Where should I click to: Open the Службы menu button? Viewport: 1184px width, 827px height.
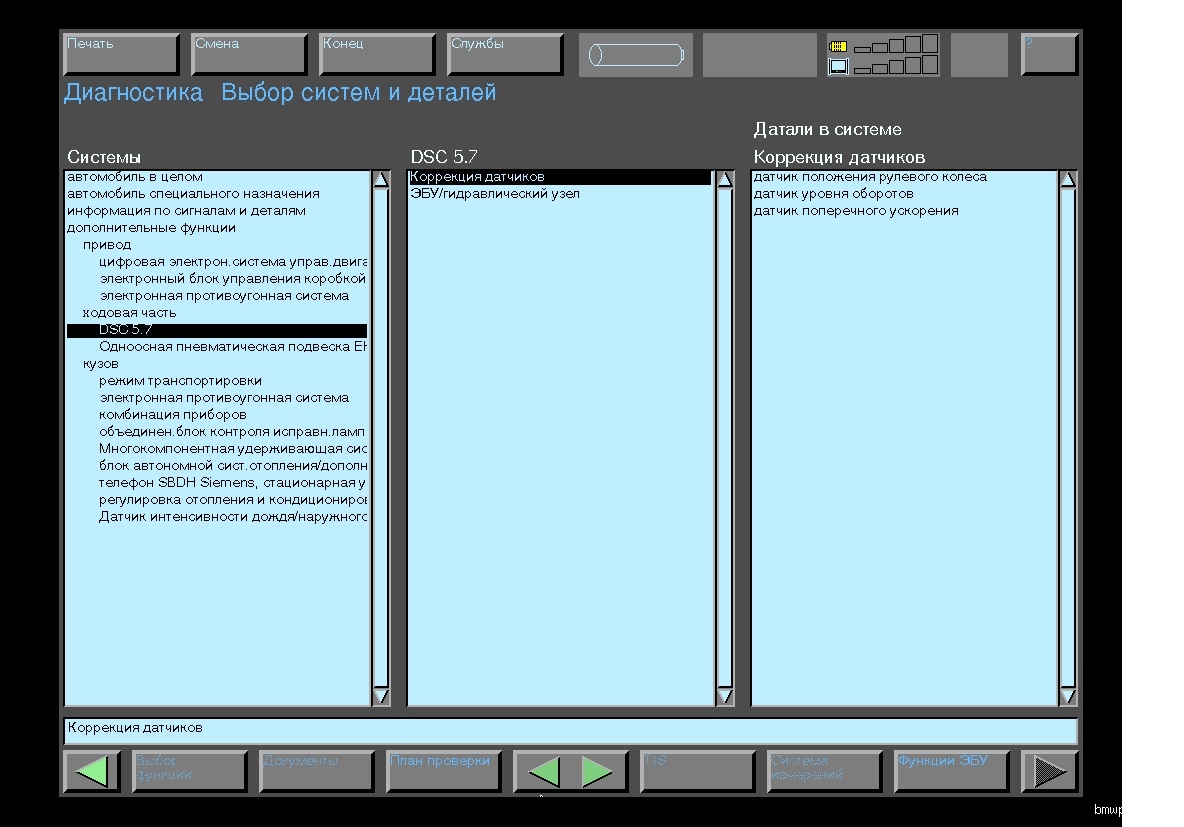(505, 55)
